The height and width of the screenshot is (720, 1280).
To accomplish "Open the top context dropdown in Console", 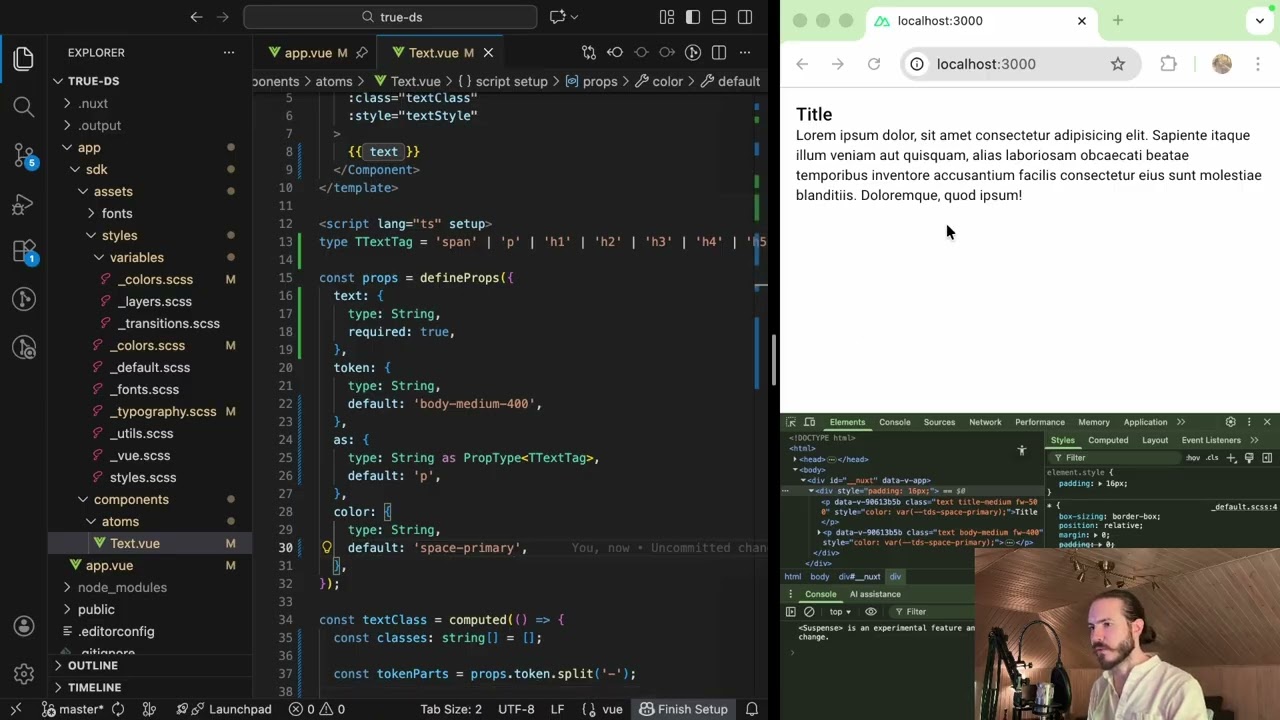I will 840,612.
